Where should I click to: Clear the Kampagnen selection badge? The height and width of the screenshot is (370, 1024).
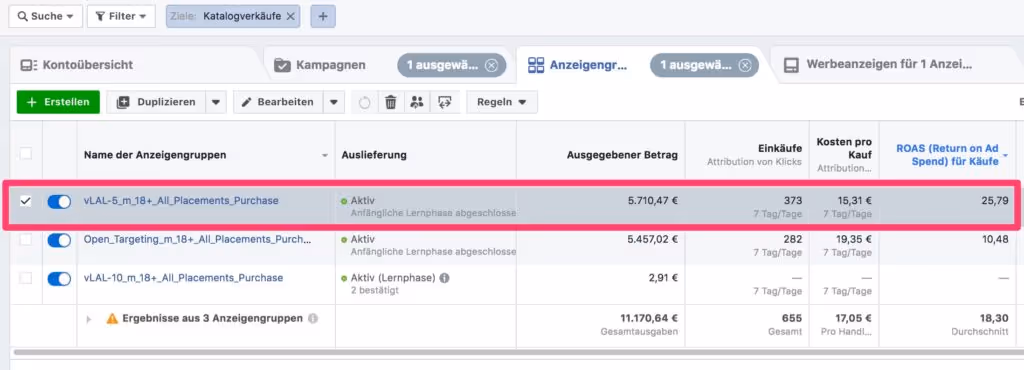pos(491,65)
